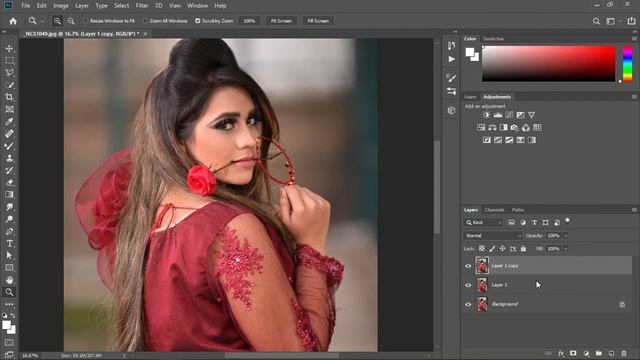This screenshot has height=360, width=640.
Task: Switch to the Channels tab
Action: (495, 210)
